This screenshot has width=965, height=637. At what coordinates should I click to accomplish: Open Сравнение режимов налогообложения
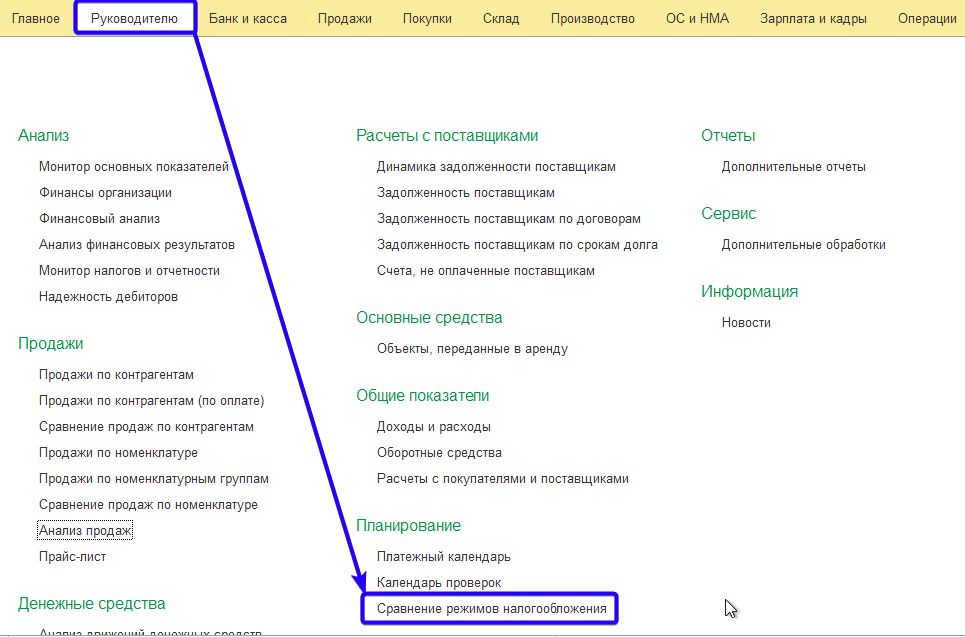[492, 609]
